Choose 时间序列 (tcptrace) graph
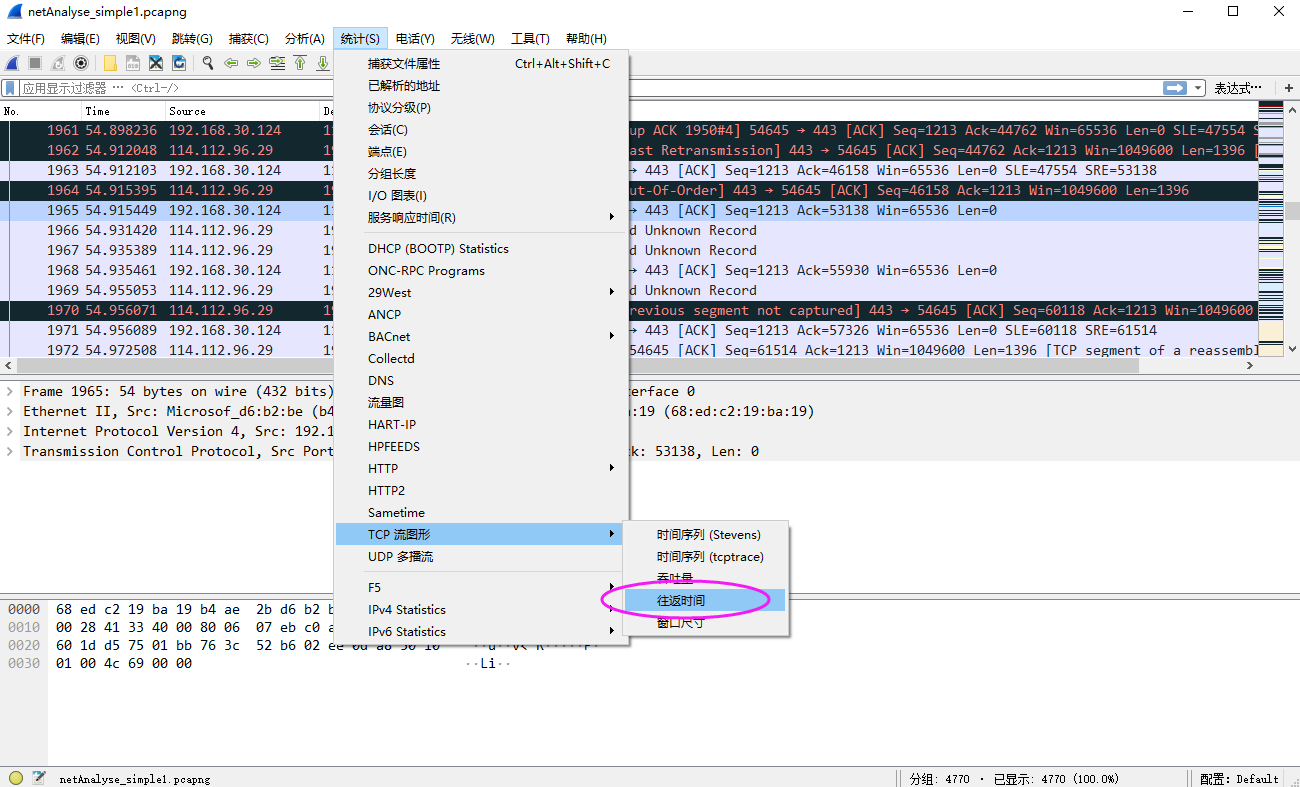The height and width of the screenshot is (787, 1300). 705,556
